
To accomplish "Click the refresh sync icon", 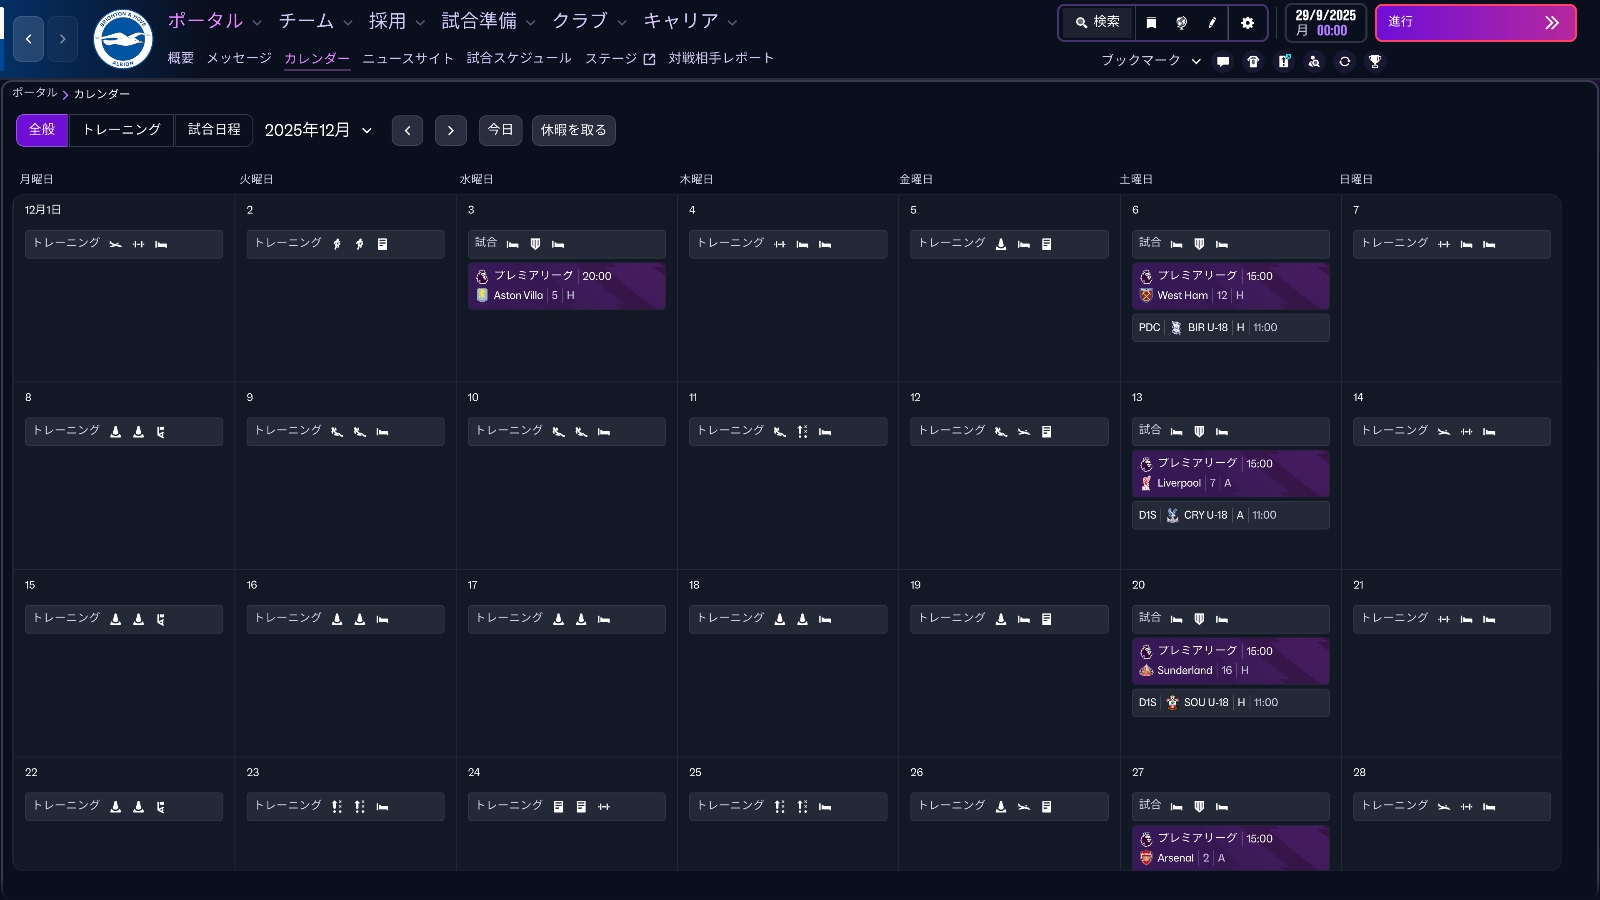I will [x=1346, y=61].
